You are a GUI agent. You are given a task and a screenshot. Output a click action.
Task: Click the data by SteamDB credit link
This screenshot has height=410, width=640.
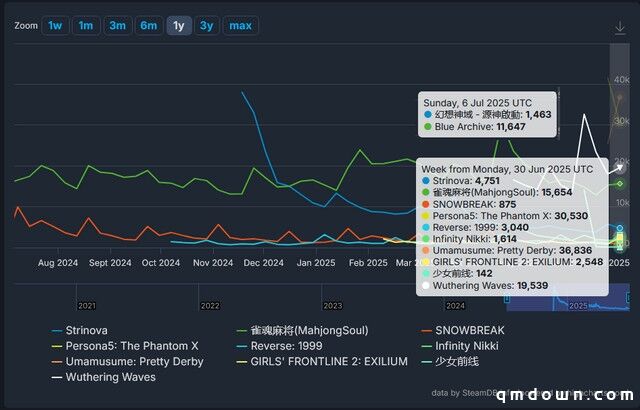click(463, 393)
